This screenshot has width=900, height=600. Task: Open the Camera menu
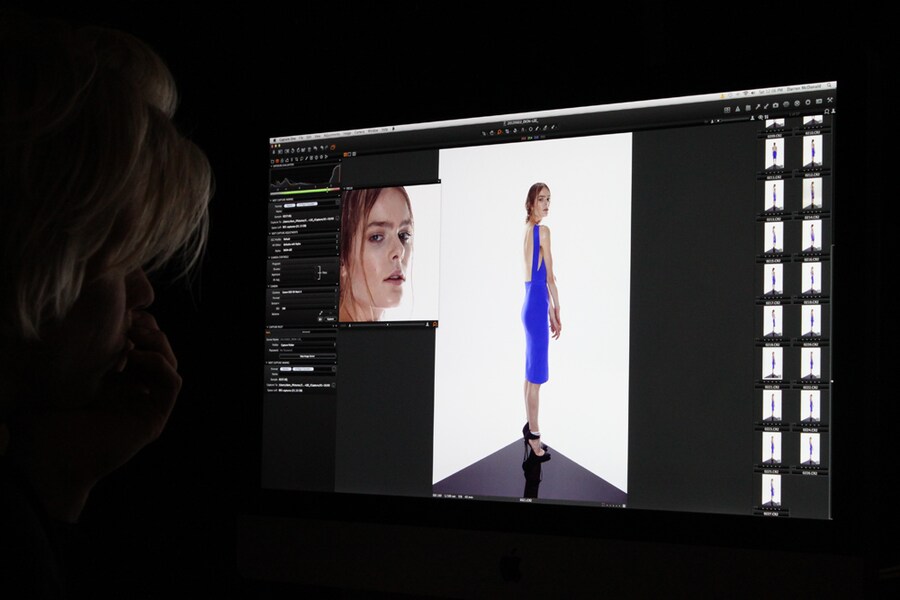(359, 132)
